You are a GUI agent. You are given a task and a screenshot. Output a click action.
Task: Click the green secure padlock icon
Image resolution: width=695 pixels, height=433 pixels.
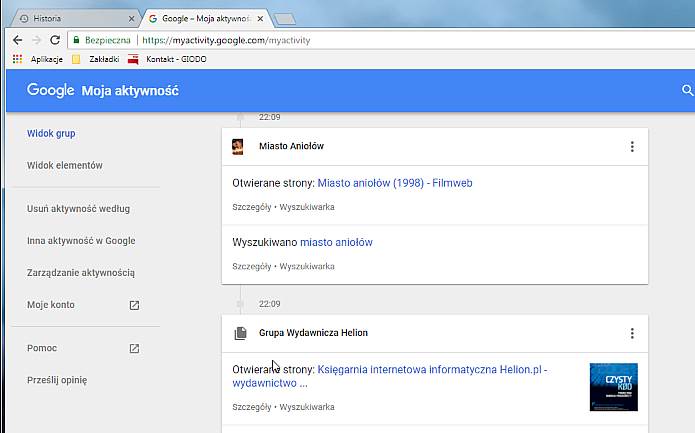(76, 40)
